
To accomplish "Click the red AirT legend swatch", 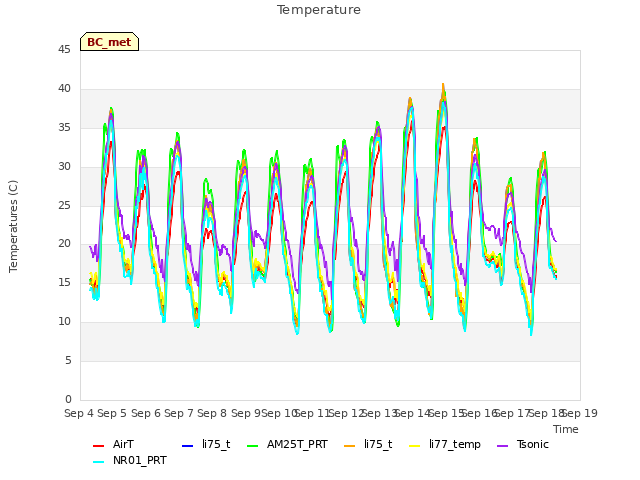I will coord(98,445).
